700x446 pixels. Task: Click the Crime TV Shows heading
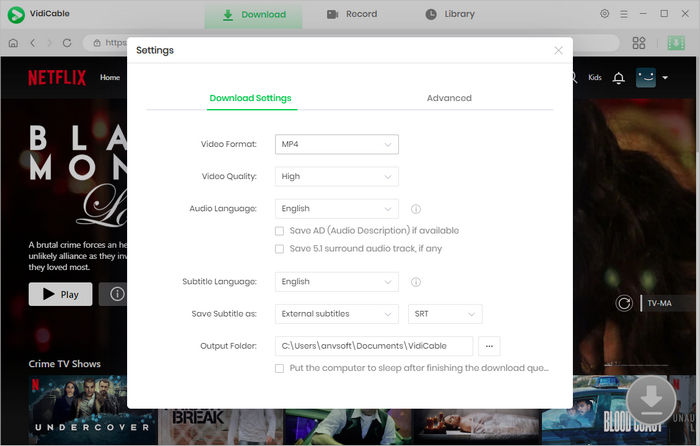click(x=65, y=364)
